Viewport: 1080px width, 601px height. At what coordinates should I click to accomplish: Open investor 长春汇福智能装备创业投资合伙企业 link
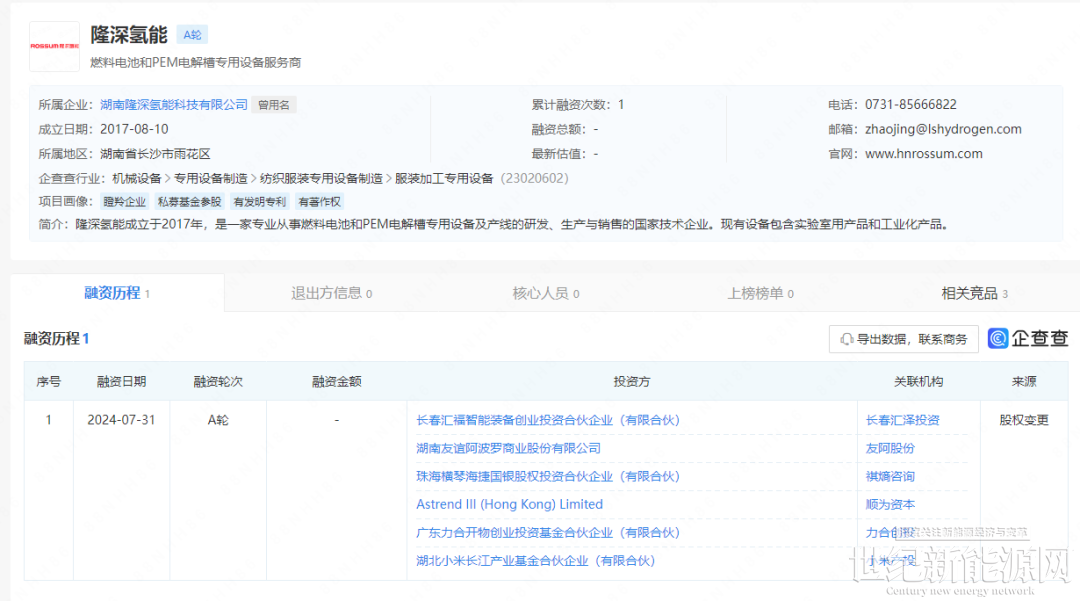coord(547,420)
